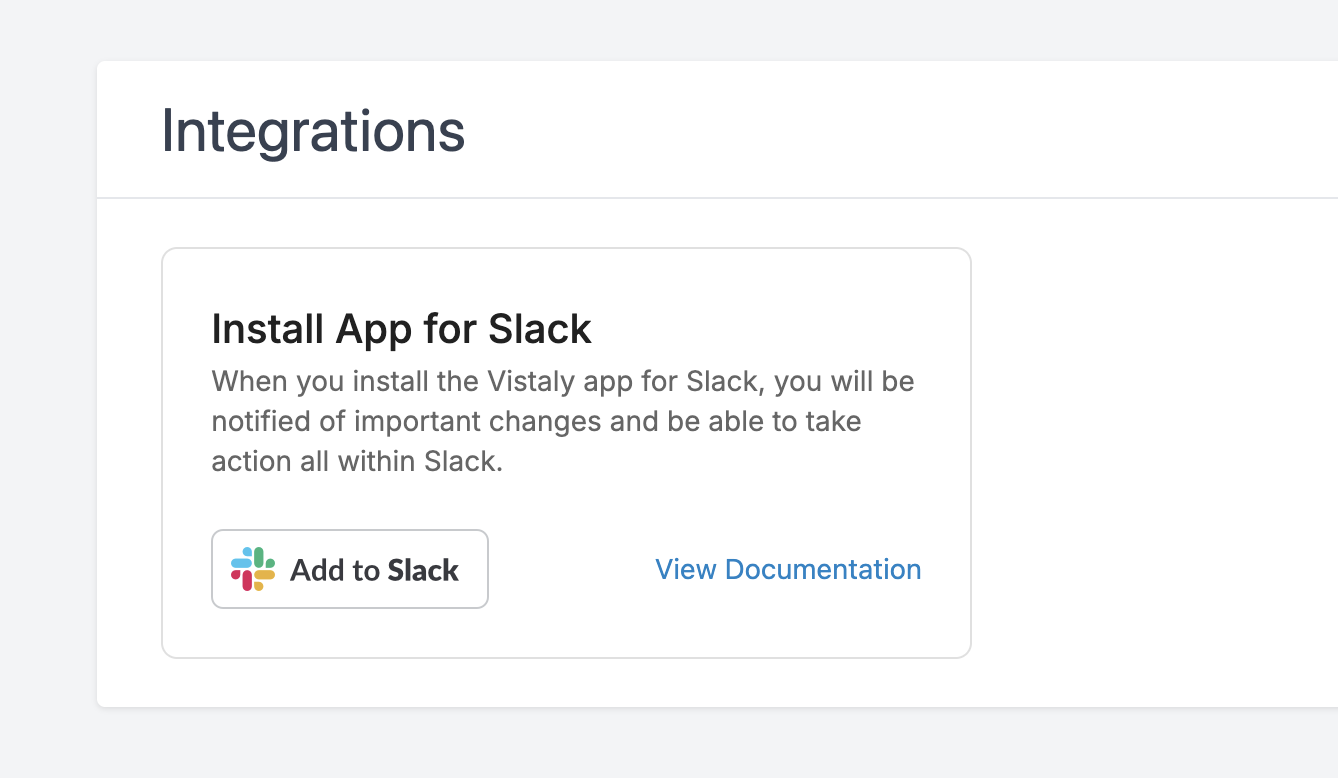Click the Install App for Slack title

[x=402, y=328]
